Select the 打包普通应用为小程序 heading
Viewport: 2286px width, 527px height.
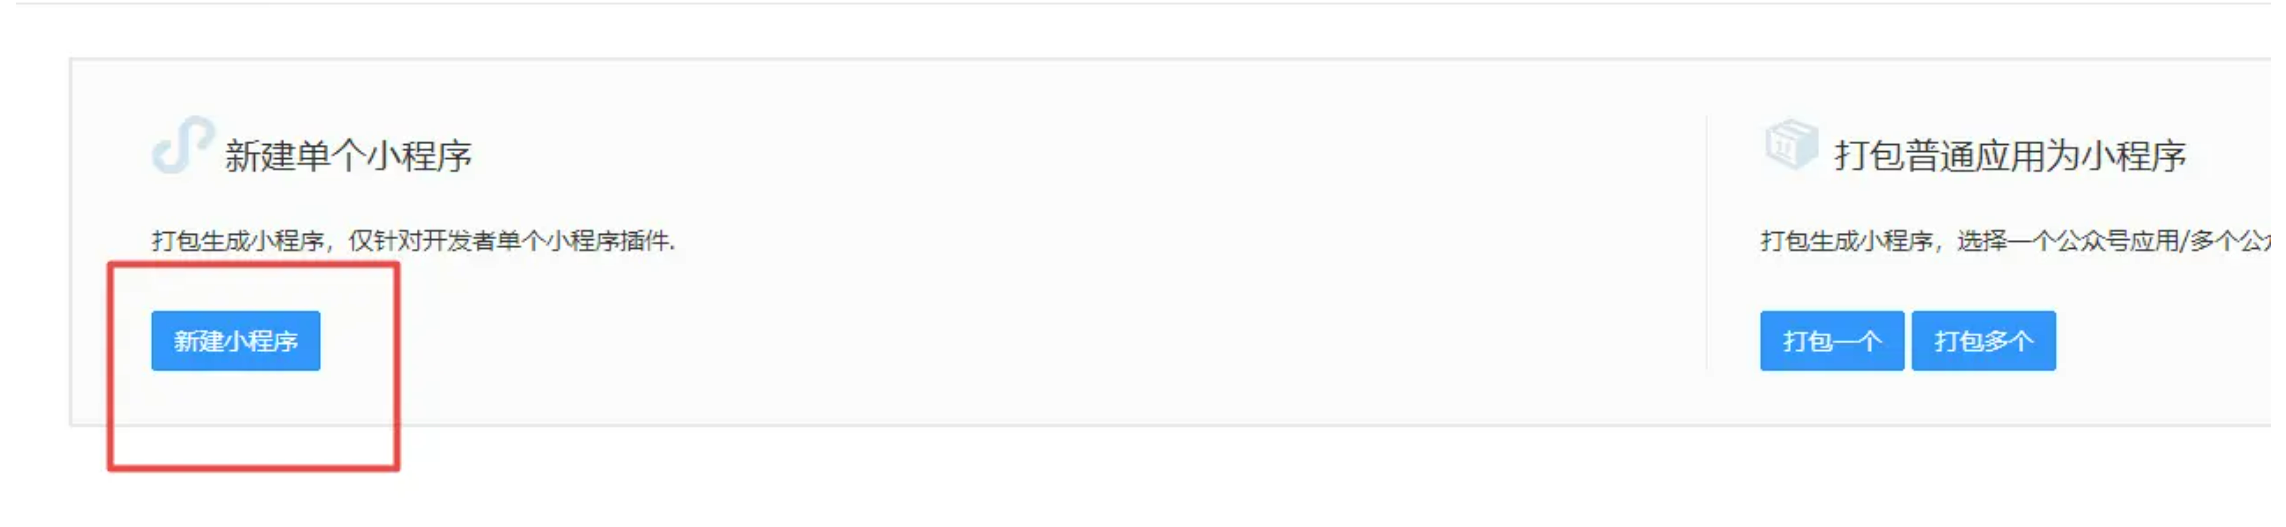coord(2010,156)
